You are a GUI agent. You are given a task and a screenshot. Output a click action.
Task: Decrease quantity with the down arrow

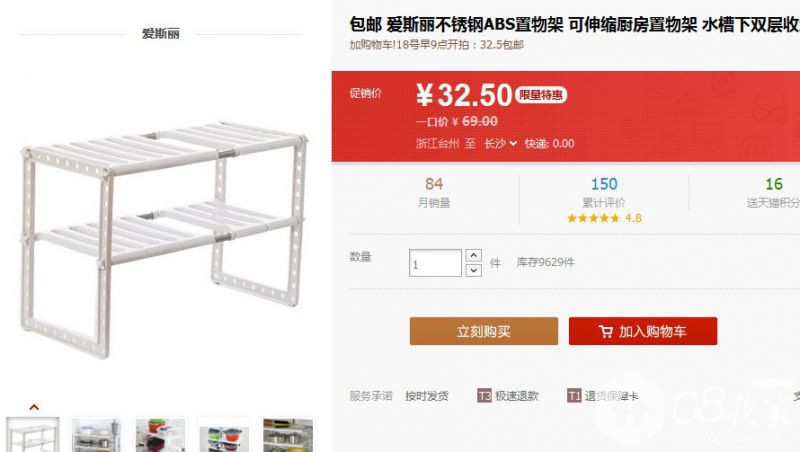(474, 270)
